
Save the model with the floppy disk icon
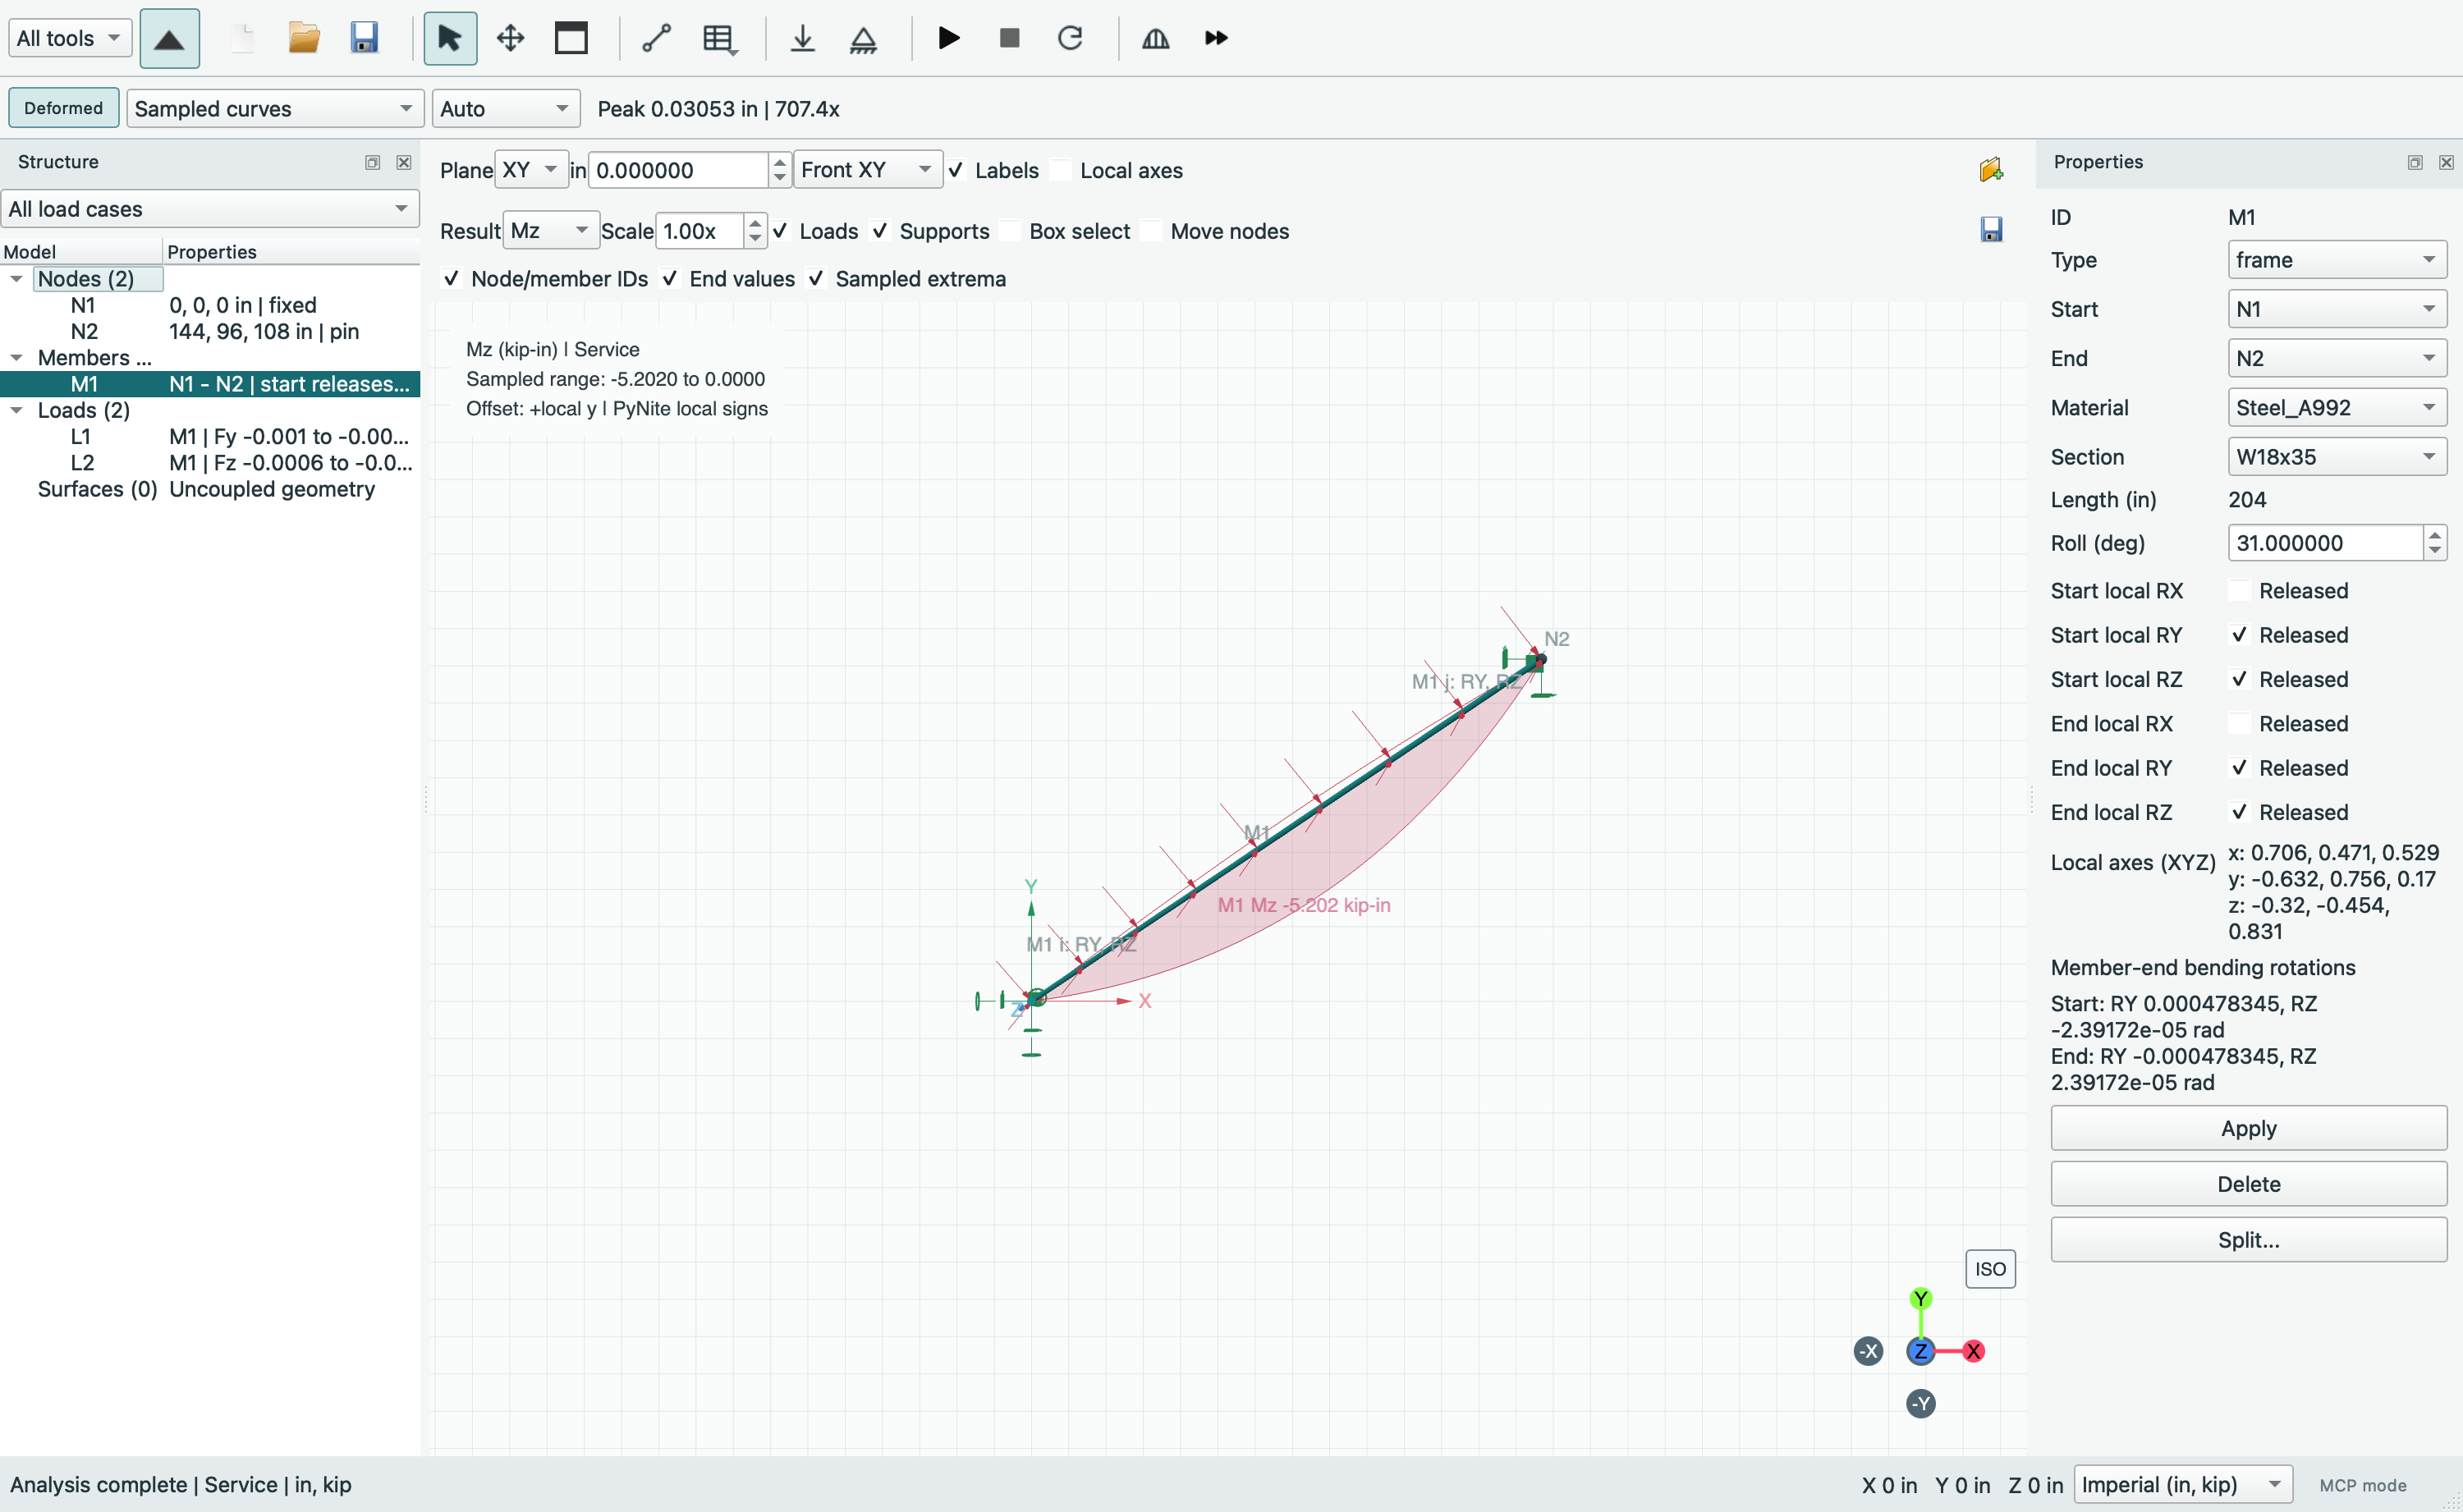[x=364, y=39]
